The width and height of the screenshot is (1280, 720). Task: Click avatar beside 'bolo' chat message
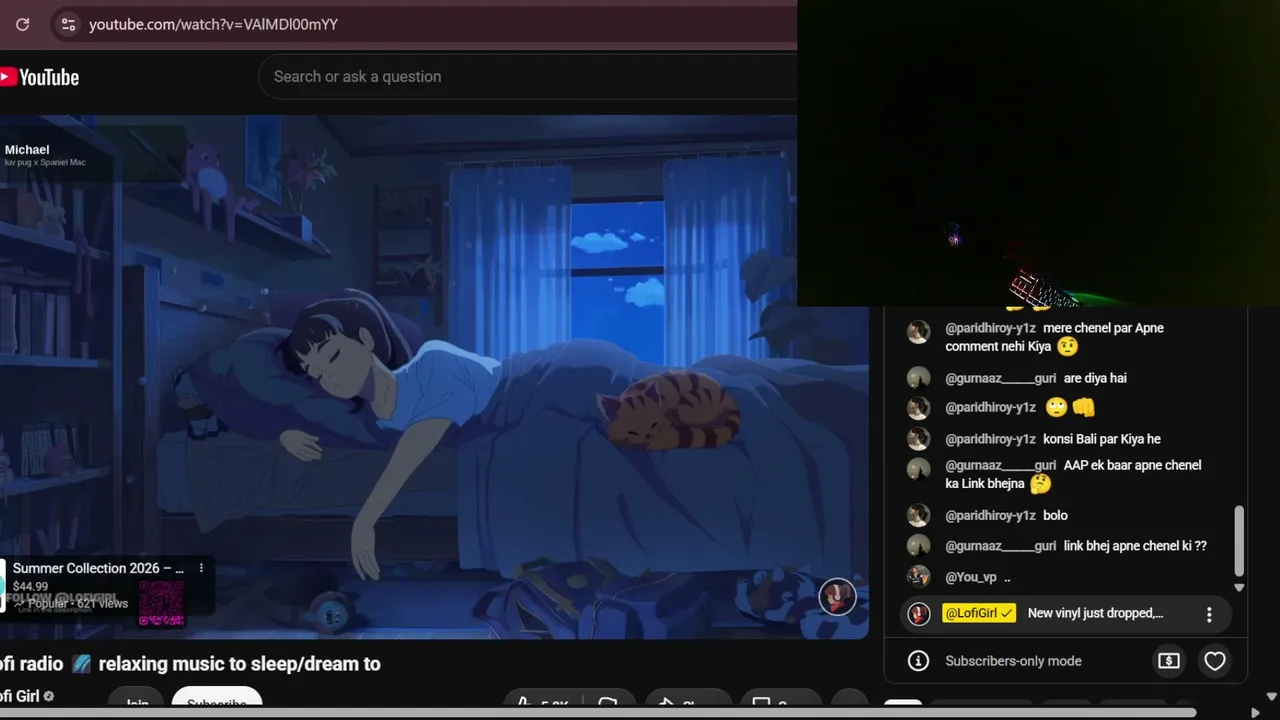pos(918,515)
